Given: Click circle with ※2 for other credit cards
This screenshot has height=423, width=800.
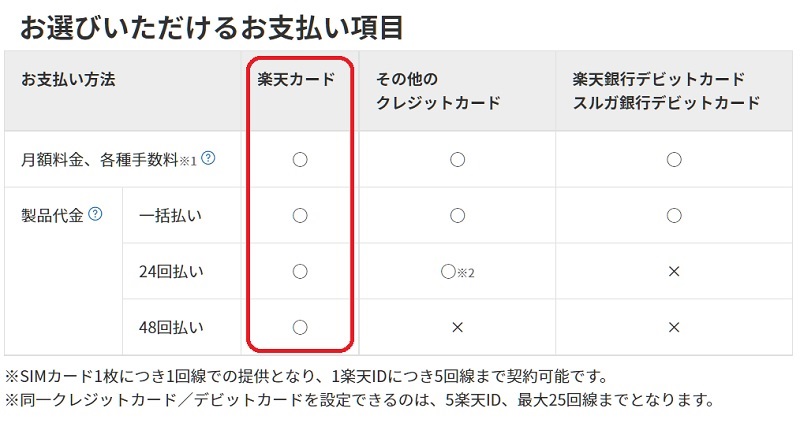Looking at the screenshot, I should coord(457,272).
